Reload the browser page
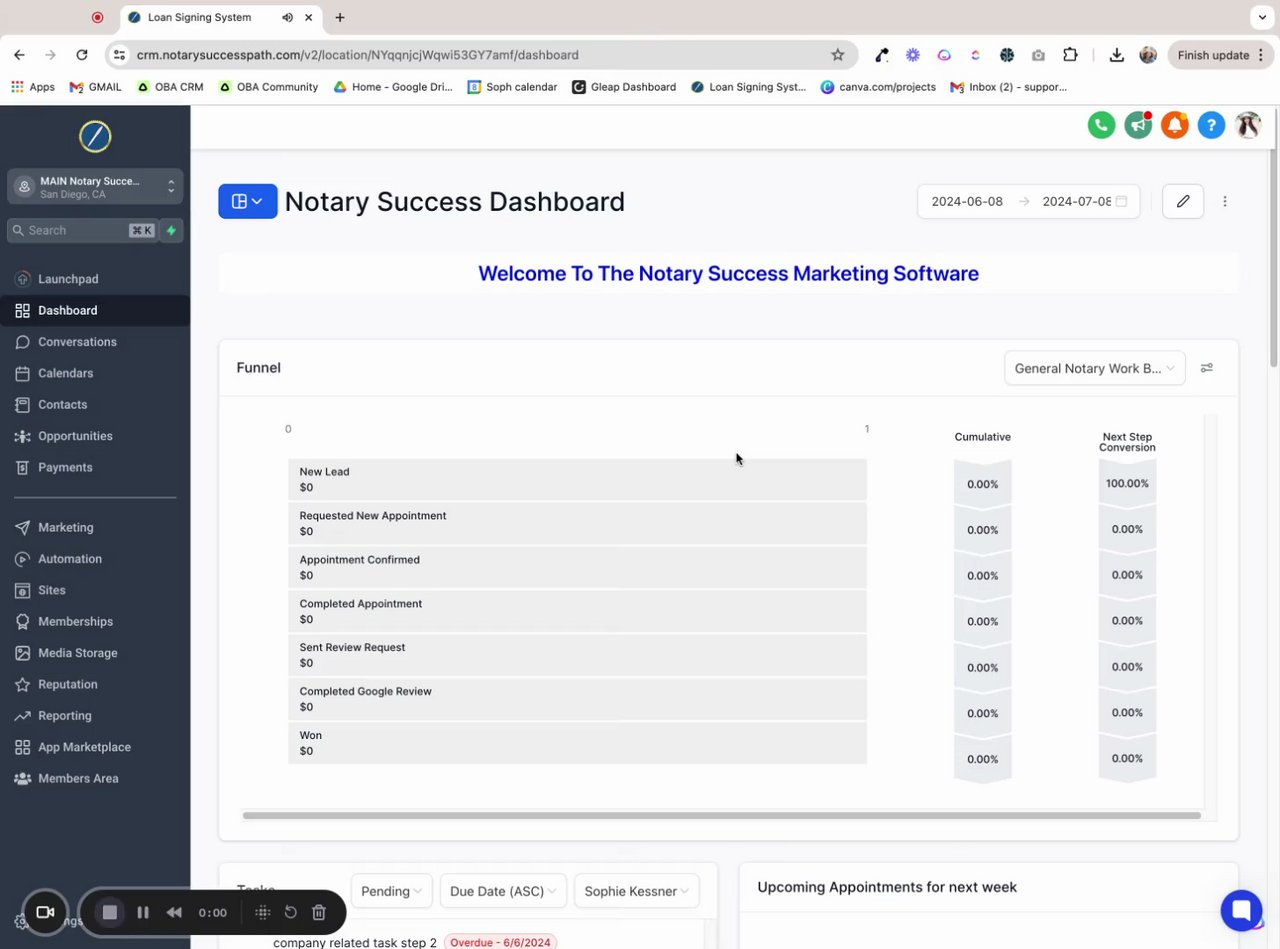 [82, 55]
